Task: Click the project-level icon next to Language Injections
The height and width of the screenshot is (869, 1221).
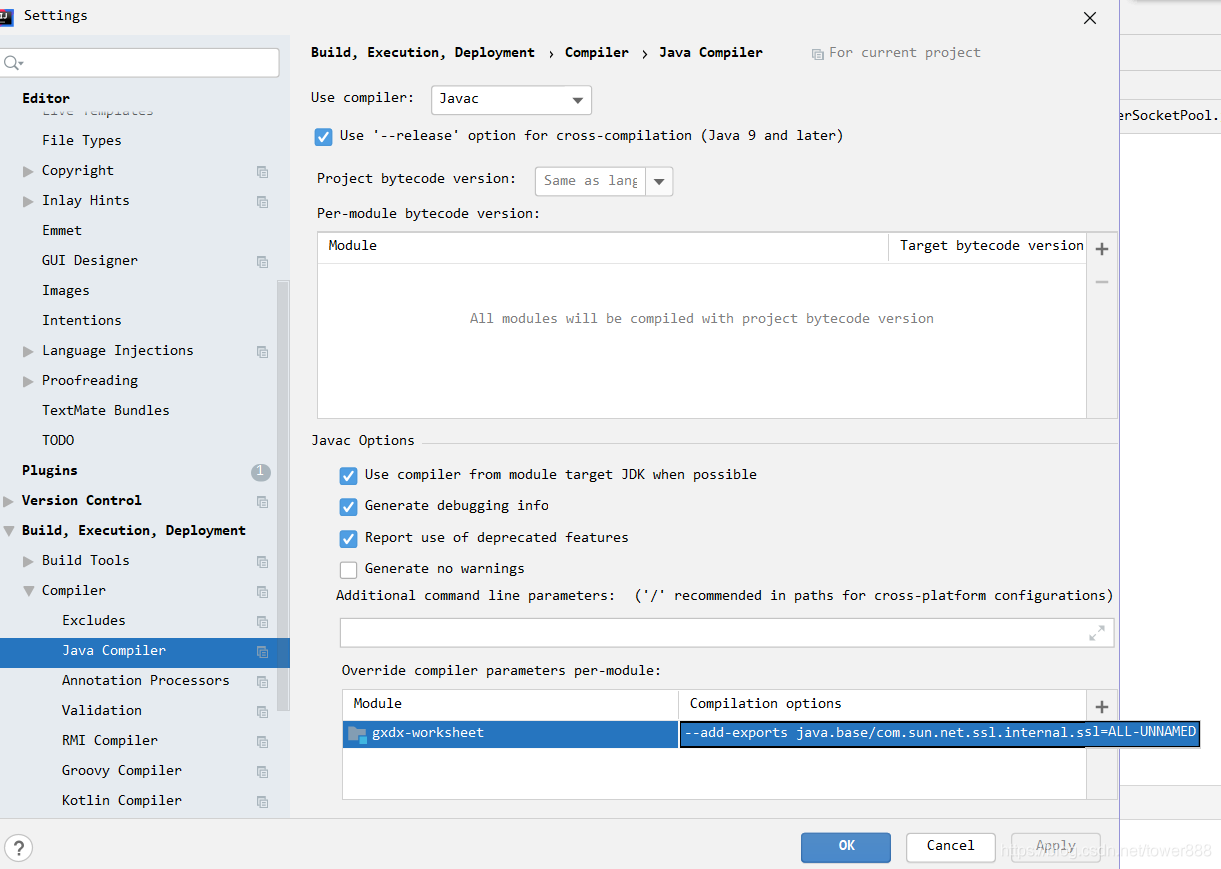Action: [262, 351]
